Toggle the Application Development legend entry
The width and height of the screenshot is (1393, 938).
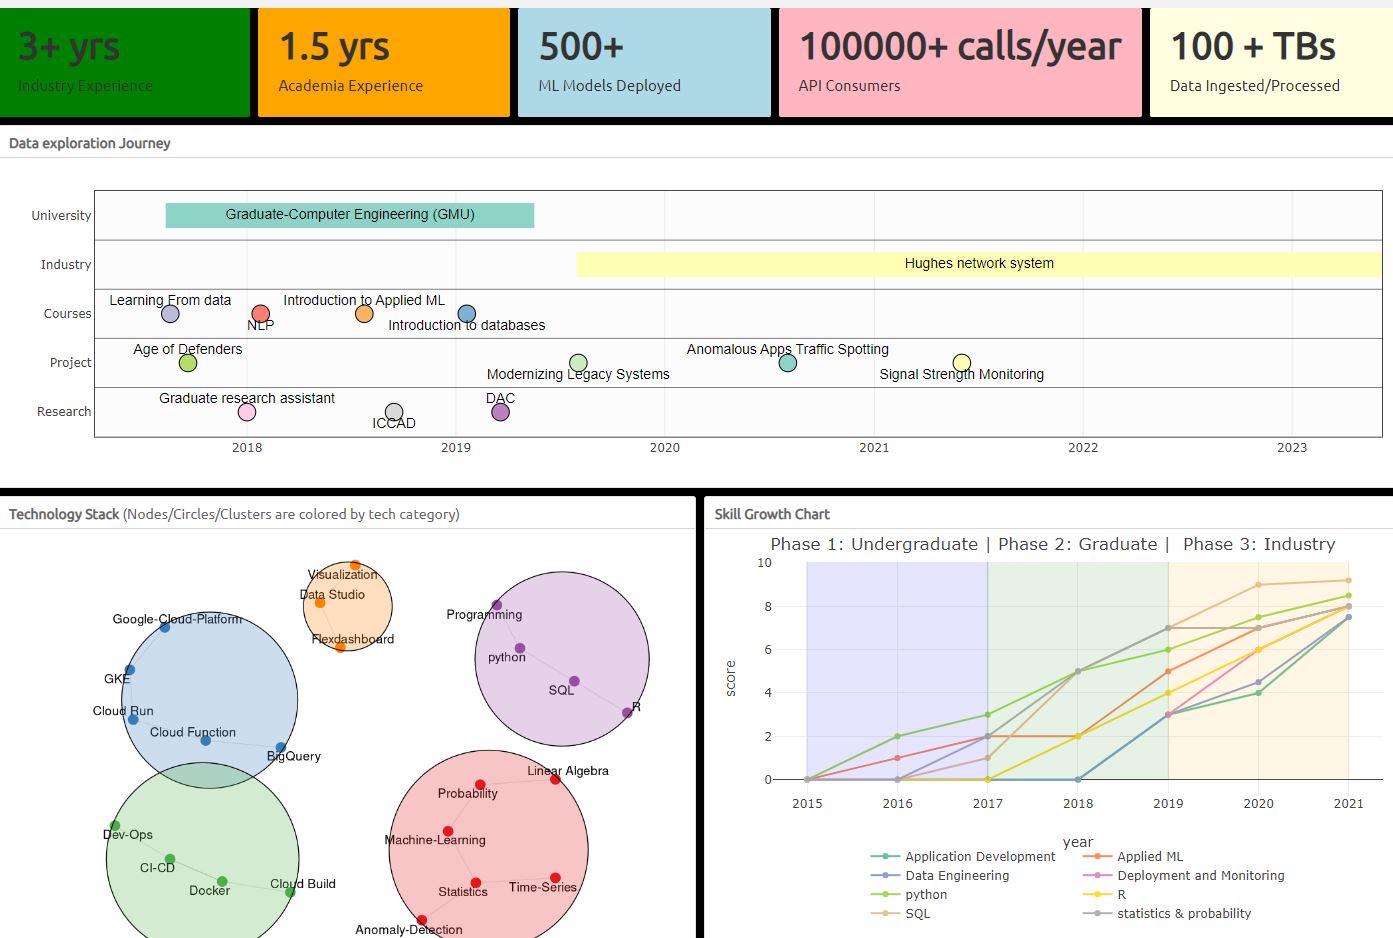point(979,857)
